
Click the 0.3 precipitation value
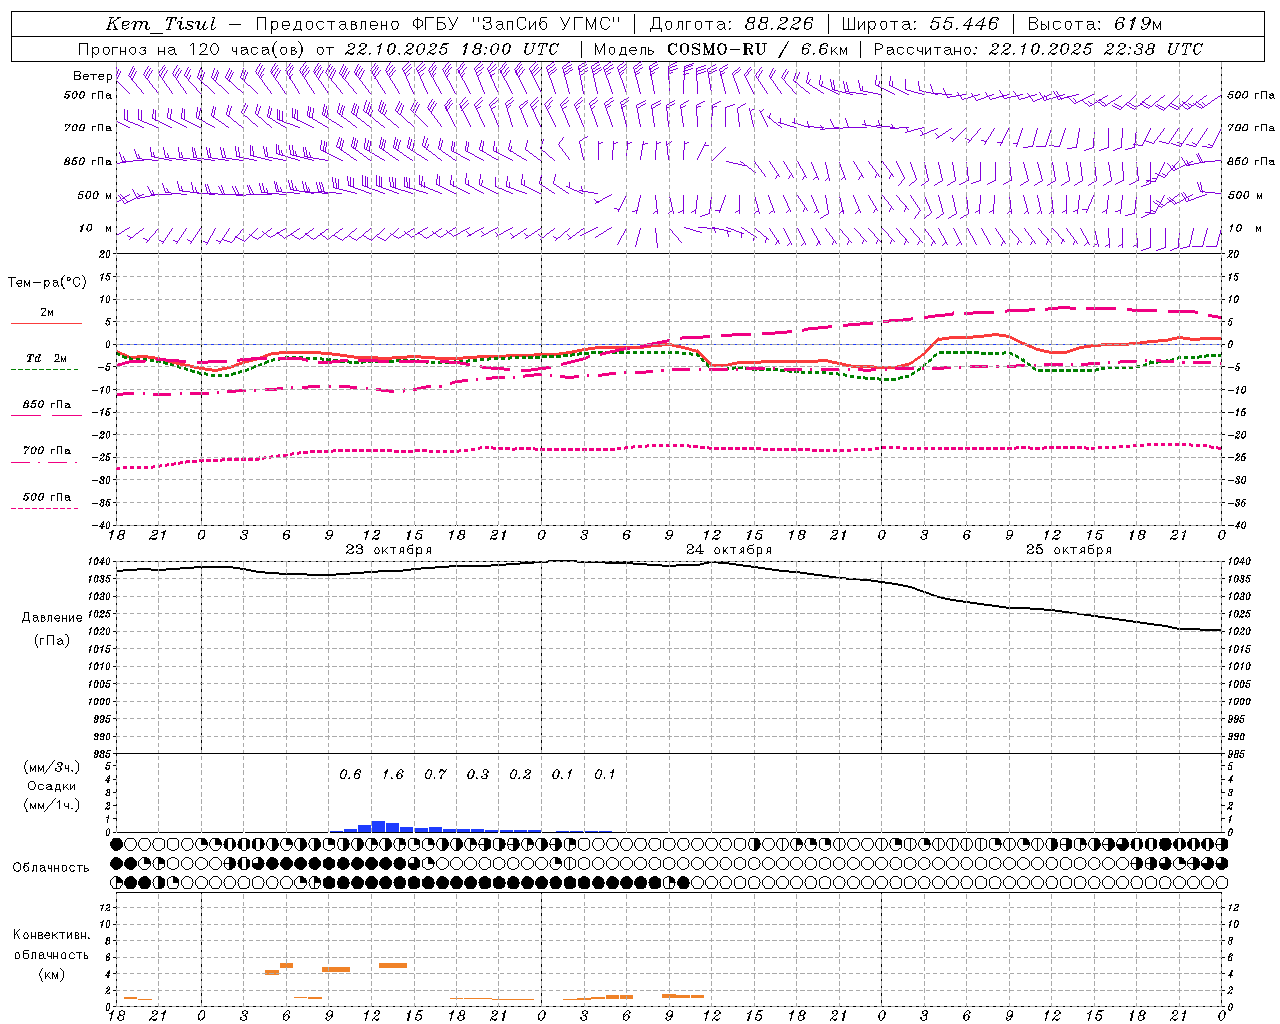point(478,774)
